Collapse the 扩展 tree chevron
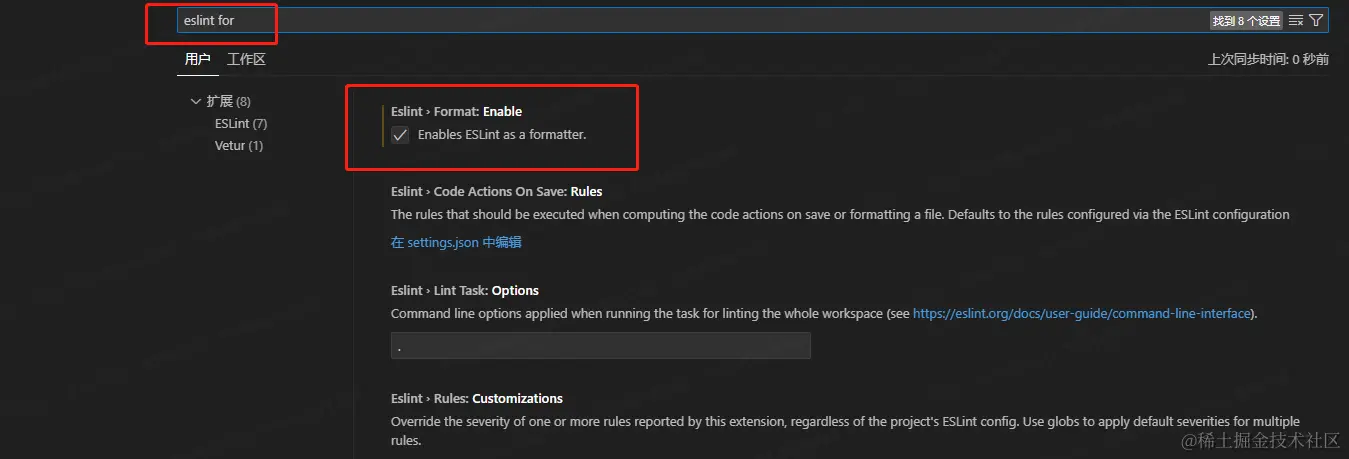This screenshot has height=459, width=1349. coord(194,101)
